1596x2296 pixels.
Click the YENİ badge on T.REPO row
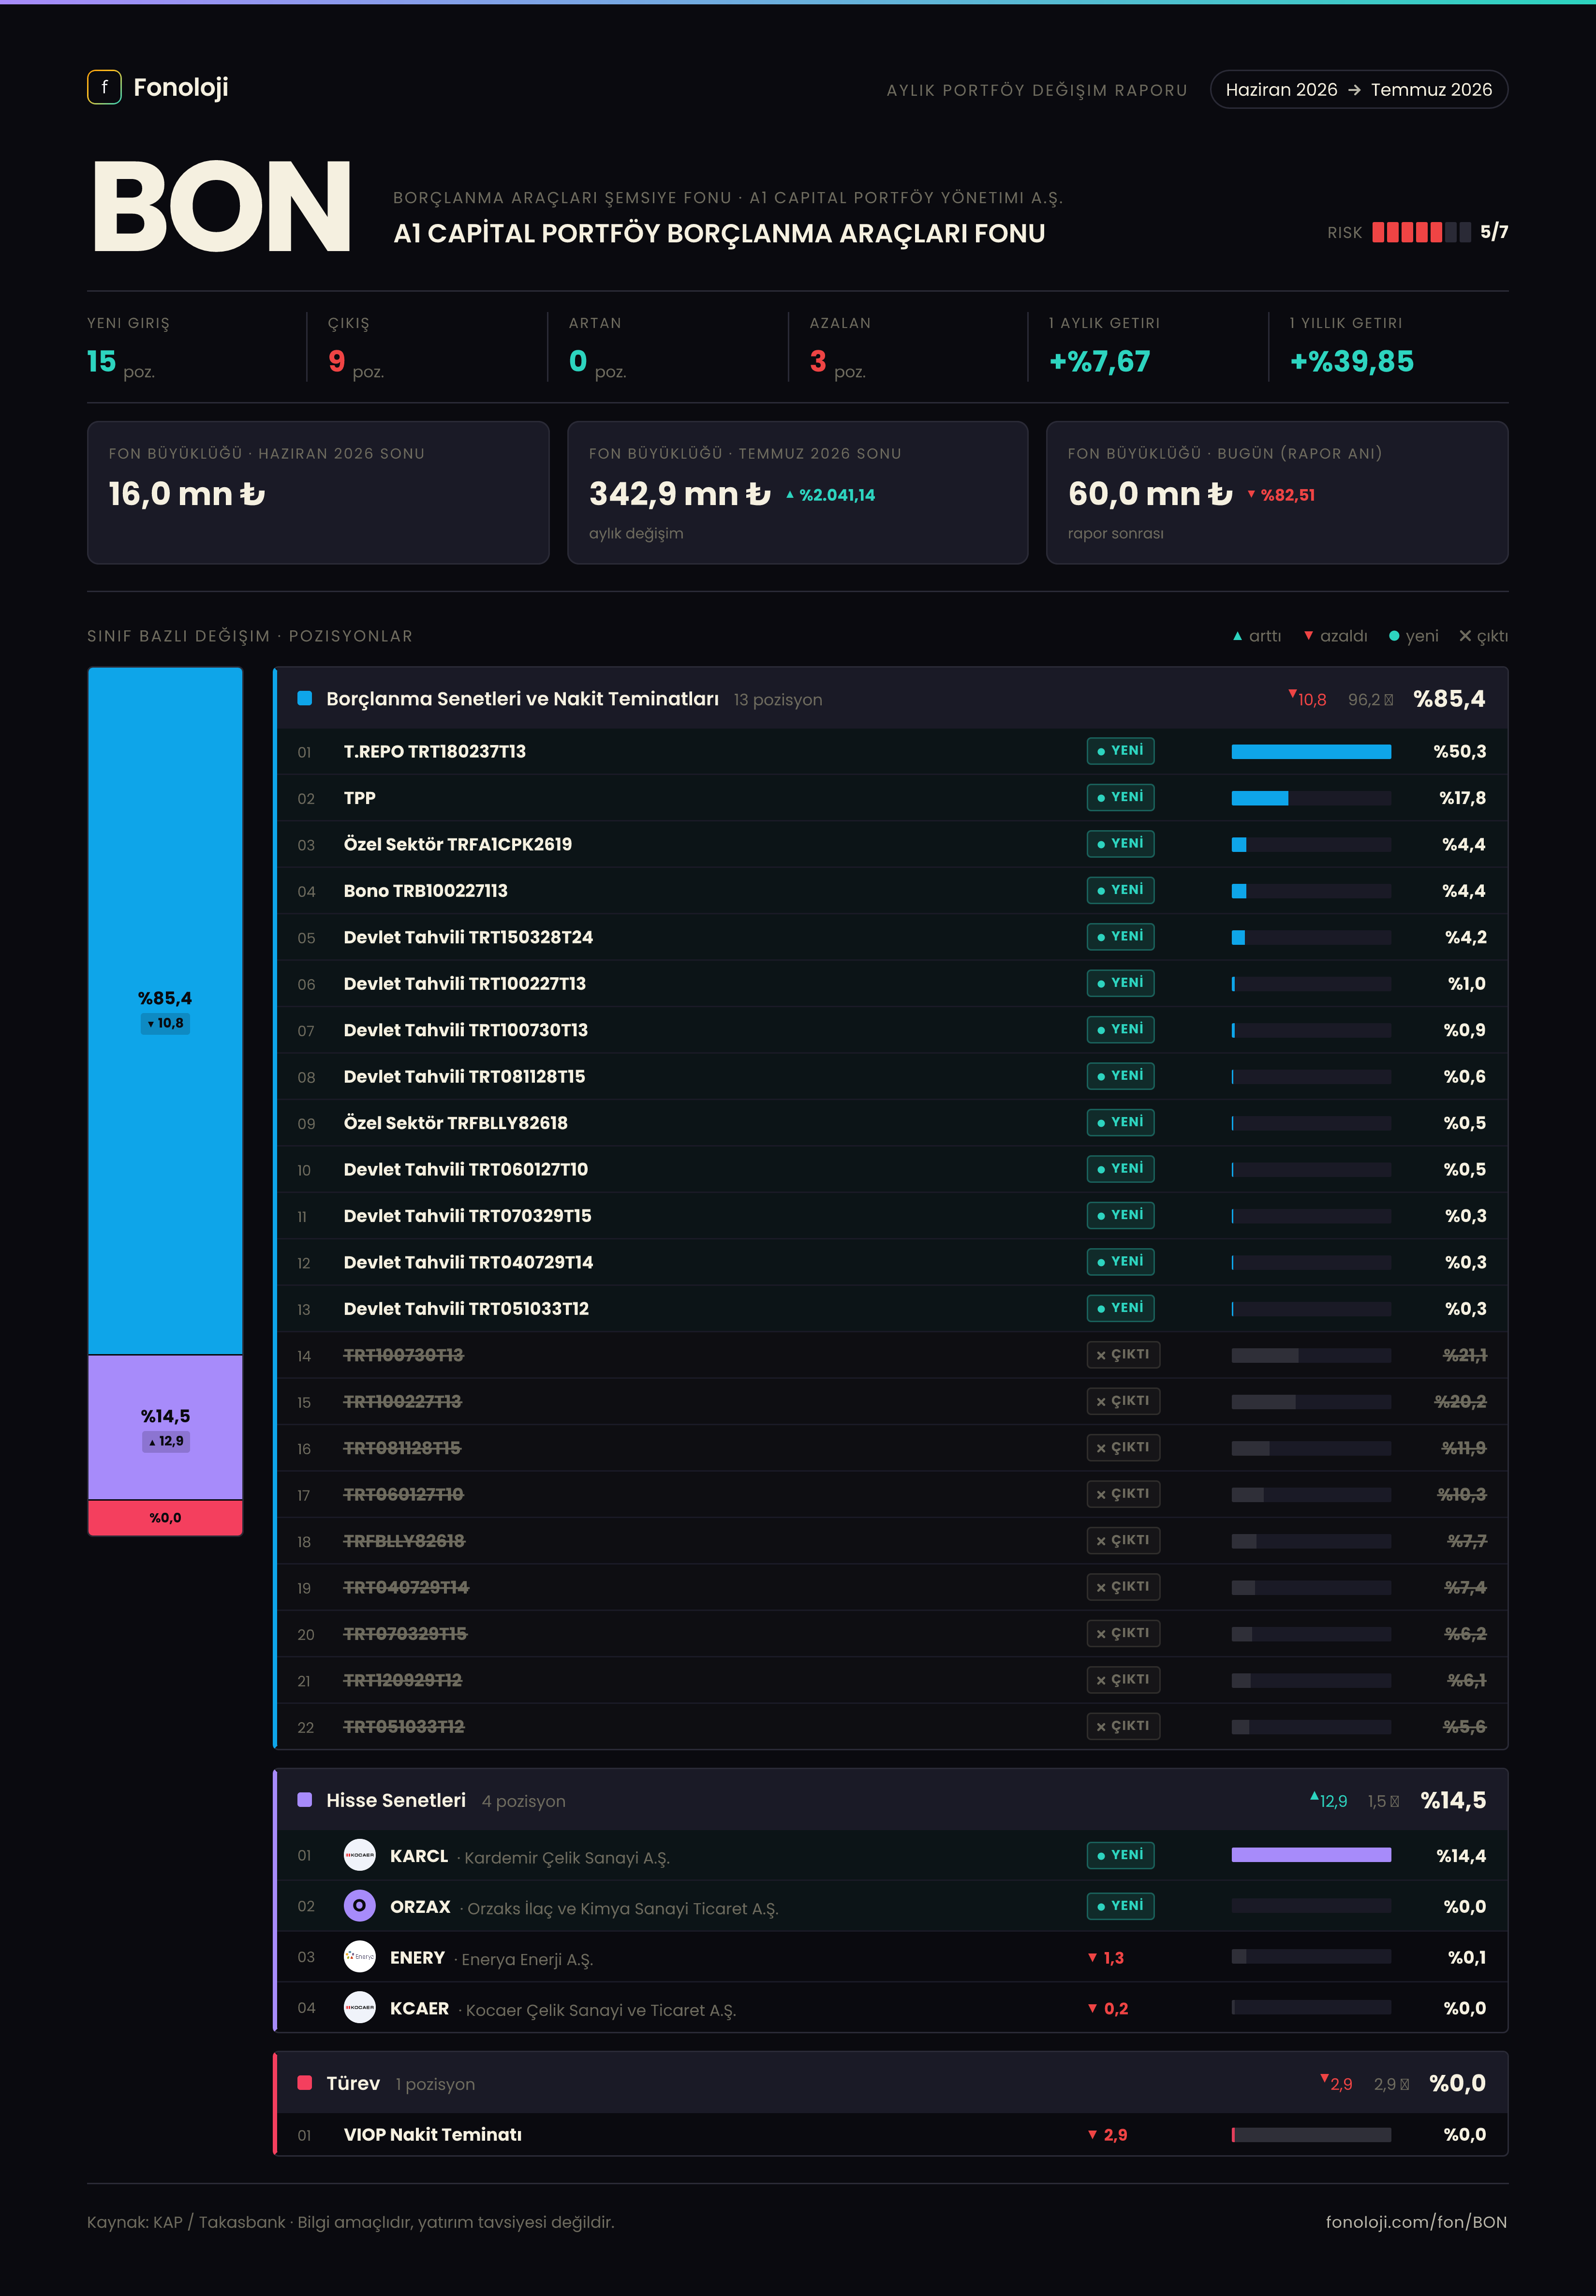click(x=1120, y=751)
